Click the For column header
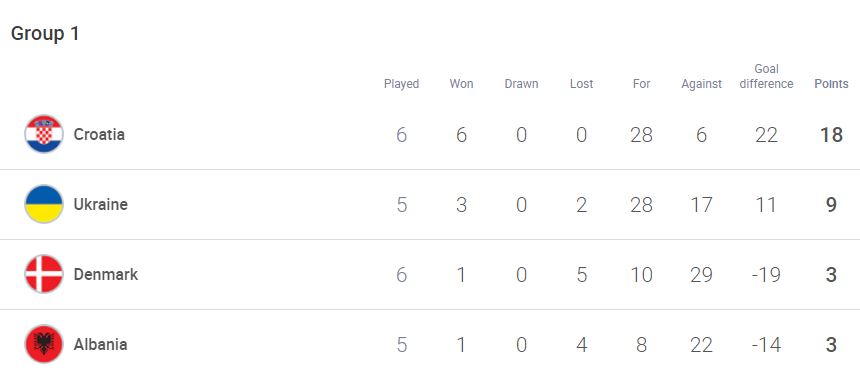Viewport: 860px width, 373px height. click(x=641, y=84)
